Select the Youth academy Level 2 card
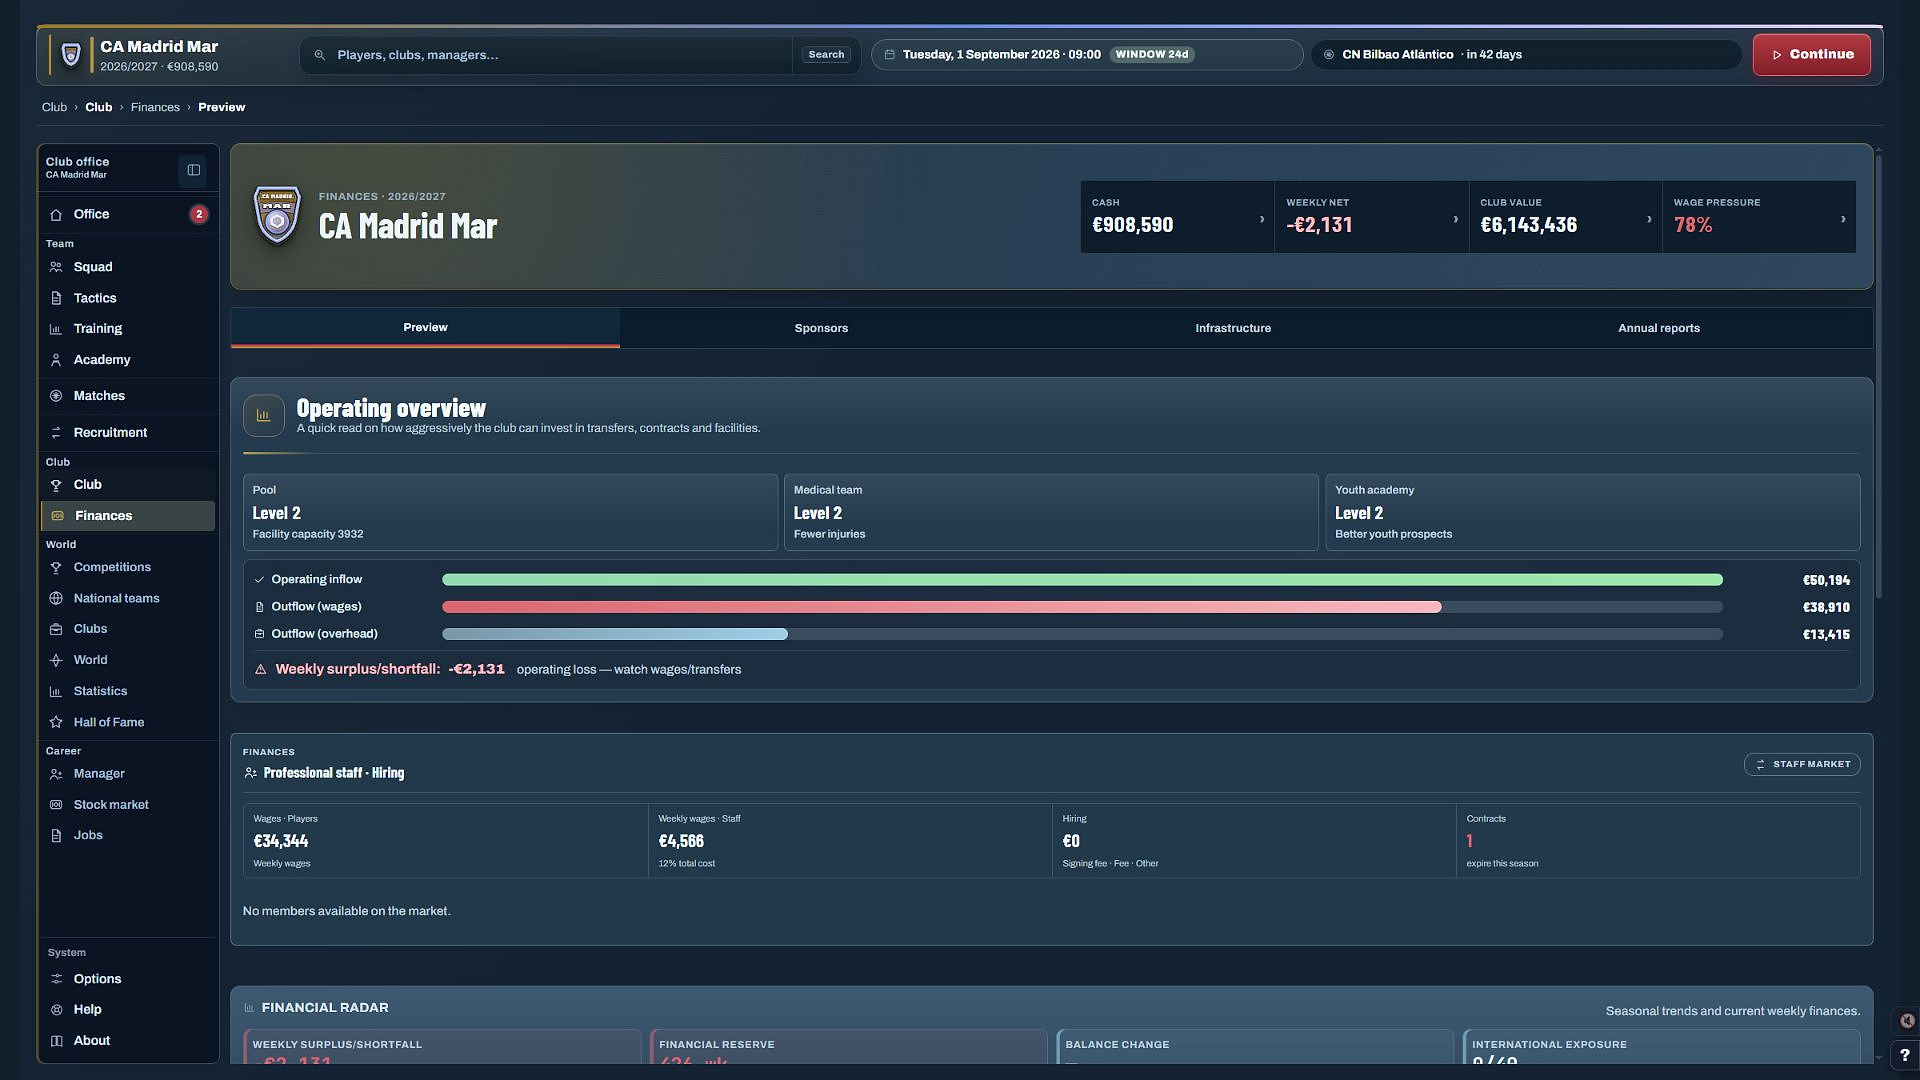1920x1080 pixels. 1592,512
